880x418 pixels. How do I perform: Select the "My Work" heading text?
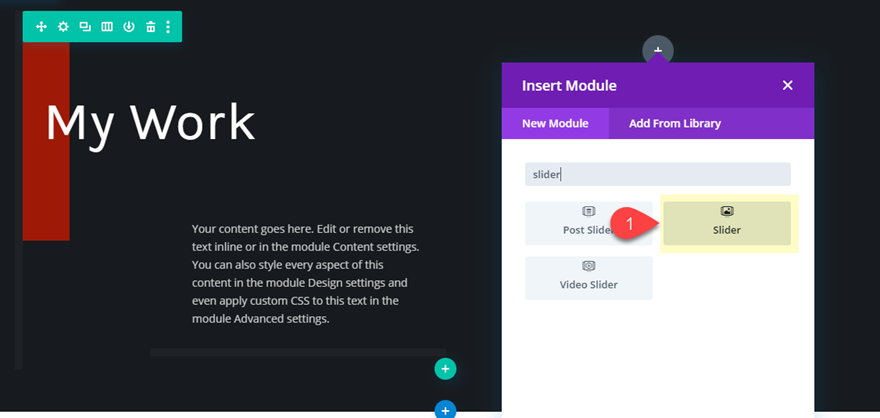150,122
